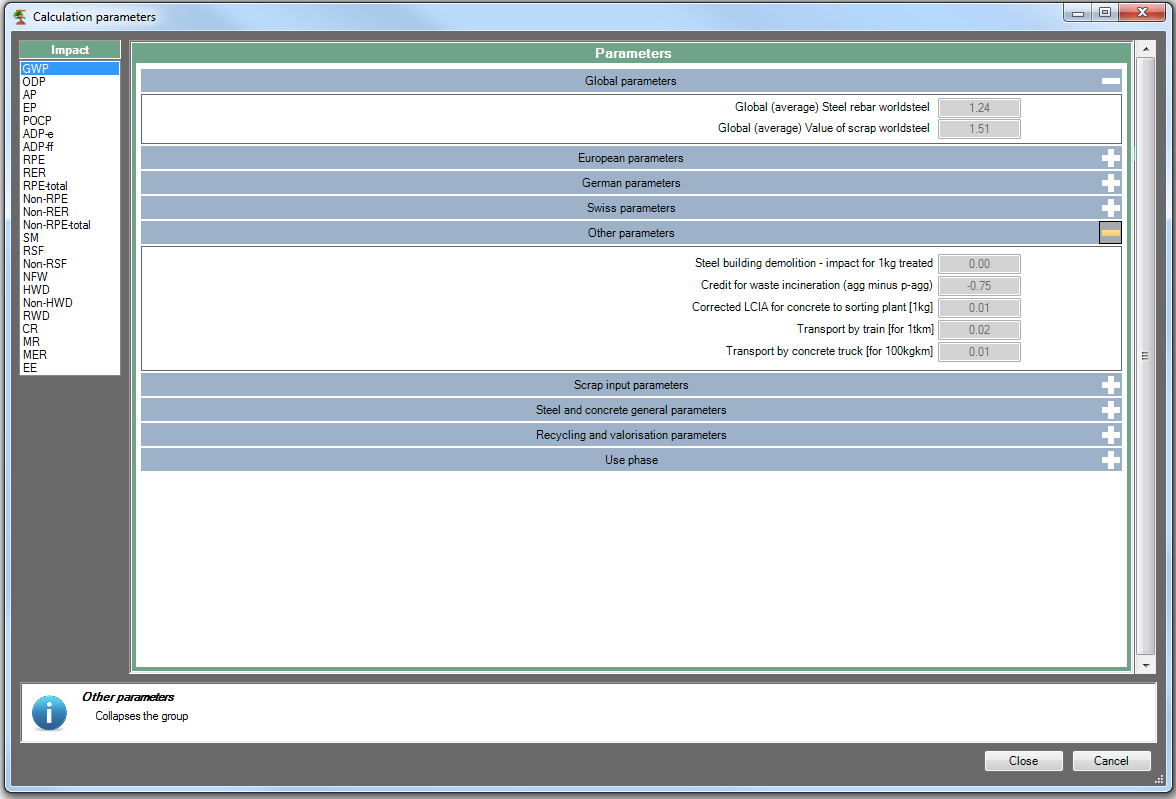The height and width of the screenshot is (799, 1176).
Task: Expand the Swiss parameters group
Action: coord(1111,209)
